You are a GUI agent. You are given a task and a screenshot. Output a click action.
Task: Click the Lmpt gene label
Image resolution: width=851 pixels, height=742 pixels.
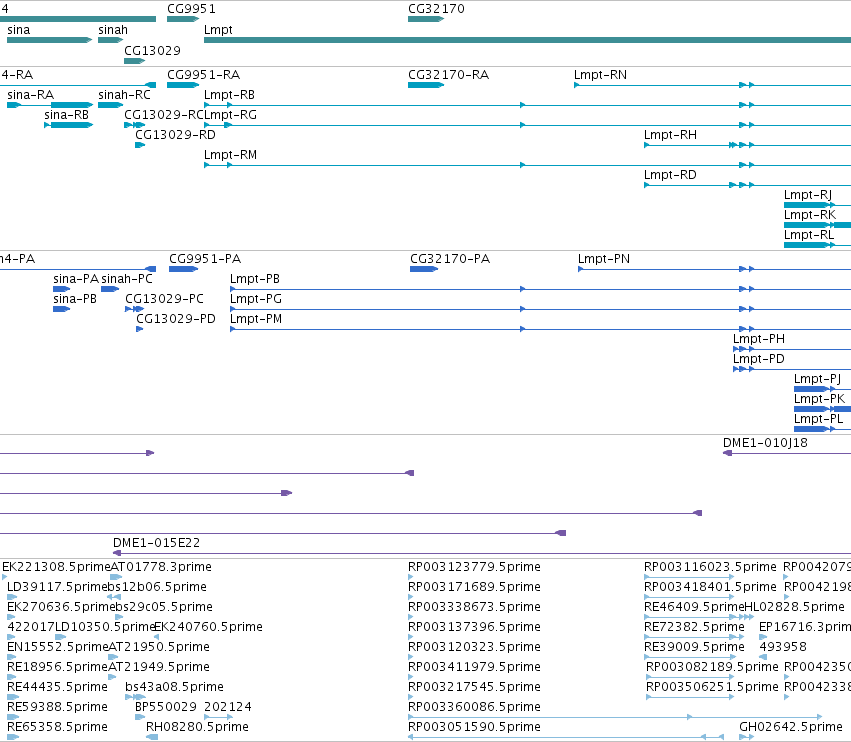[218, 30]
